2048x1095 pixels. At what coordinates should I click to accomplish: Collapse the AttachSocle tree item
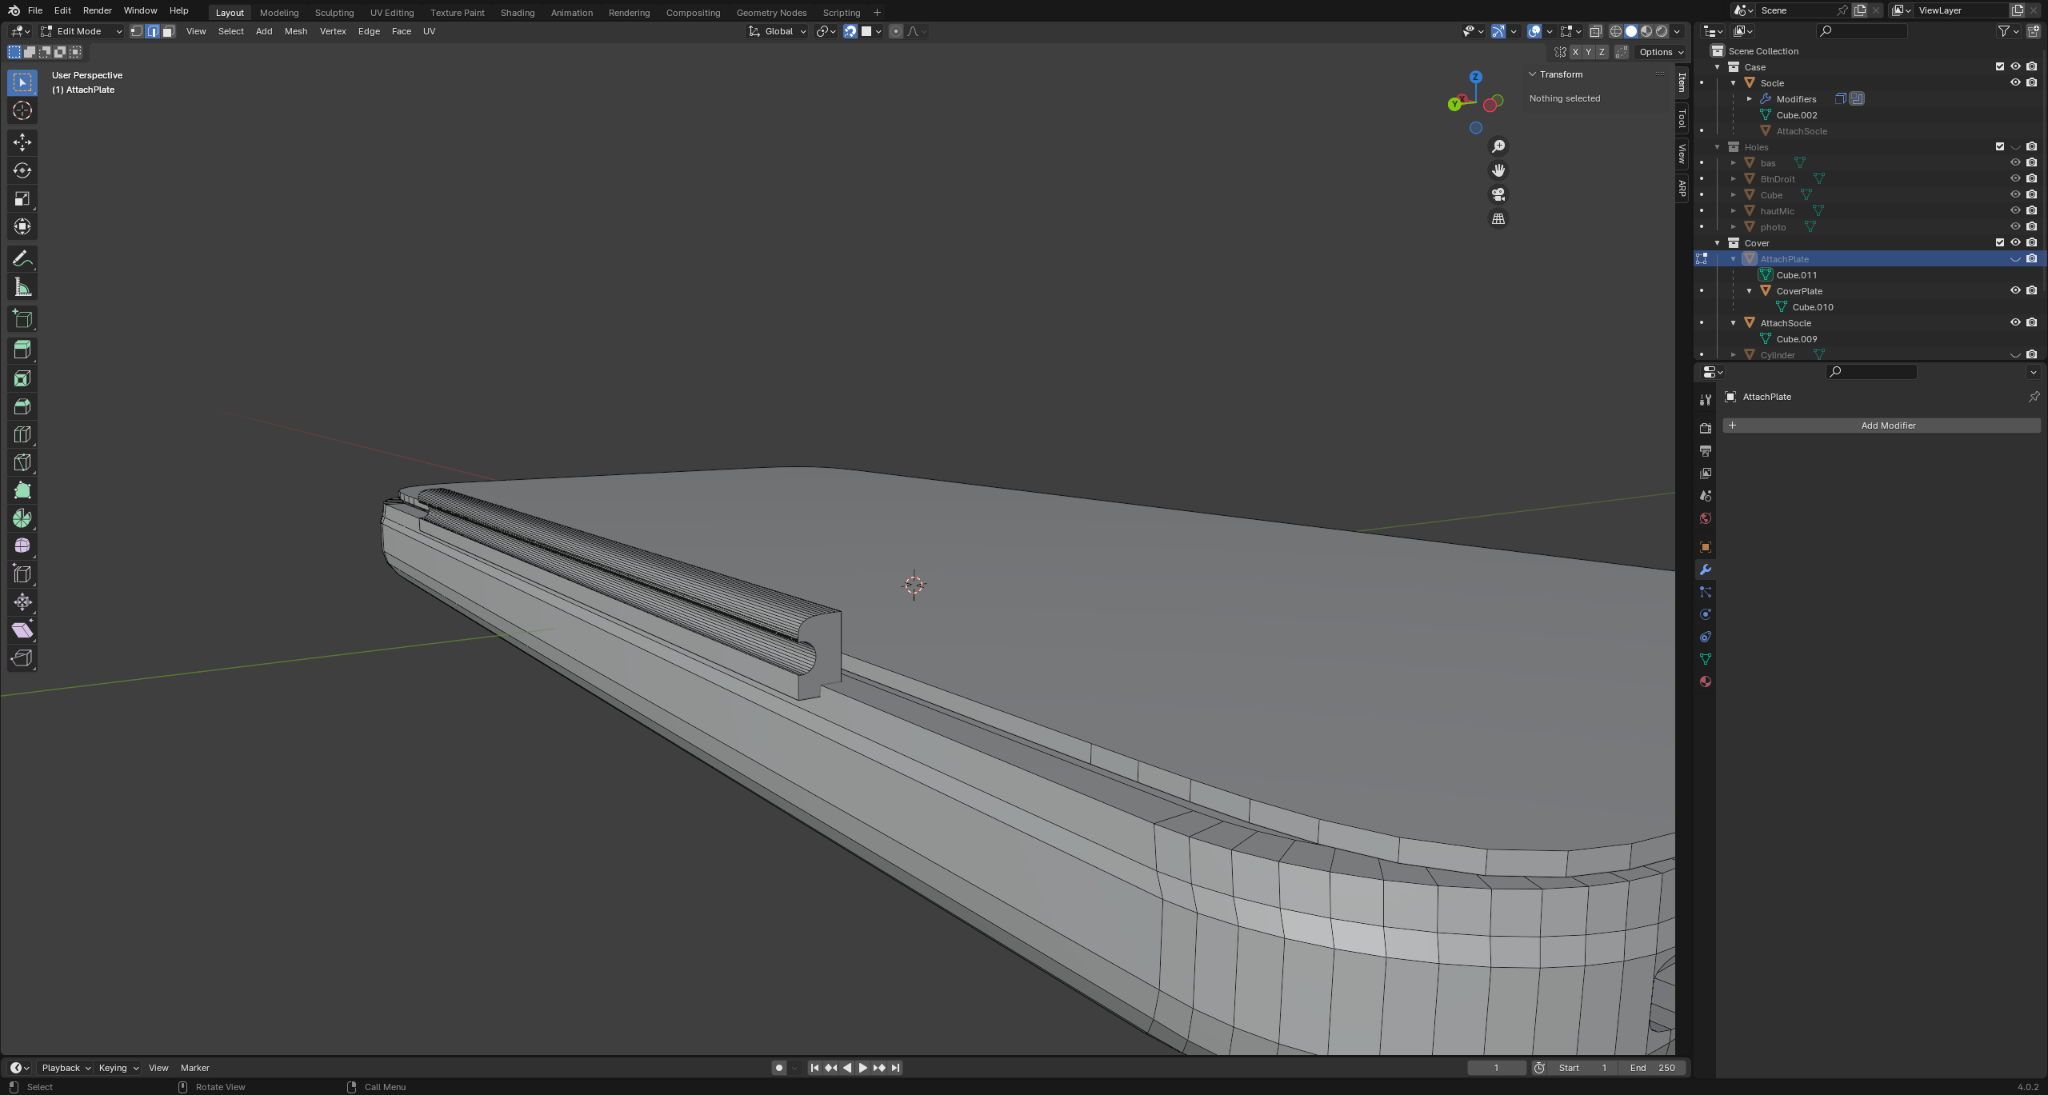[1733, 323]
